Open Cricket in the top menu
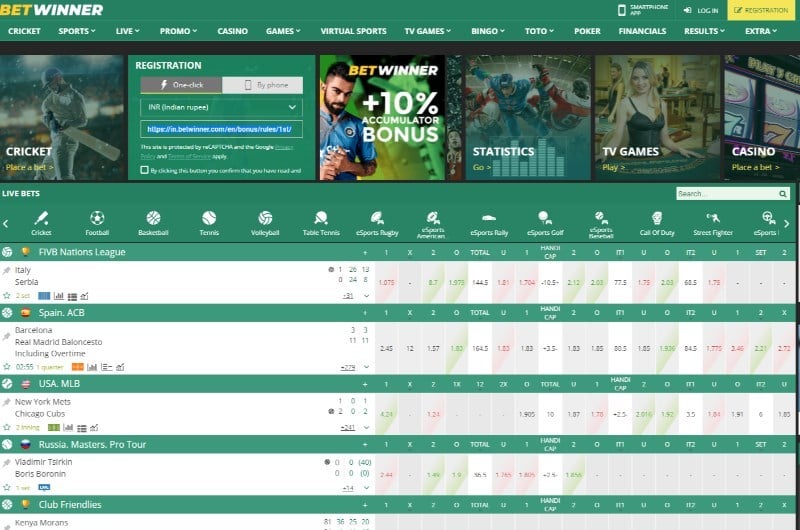 tap(24, 31)
